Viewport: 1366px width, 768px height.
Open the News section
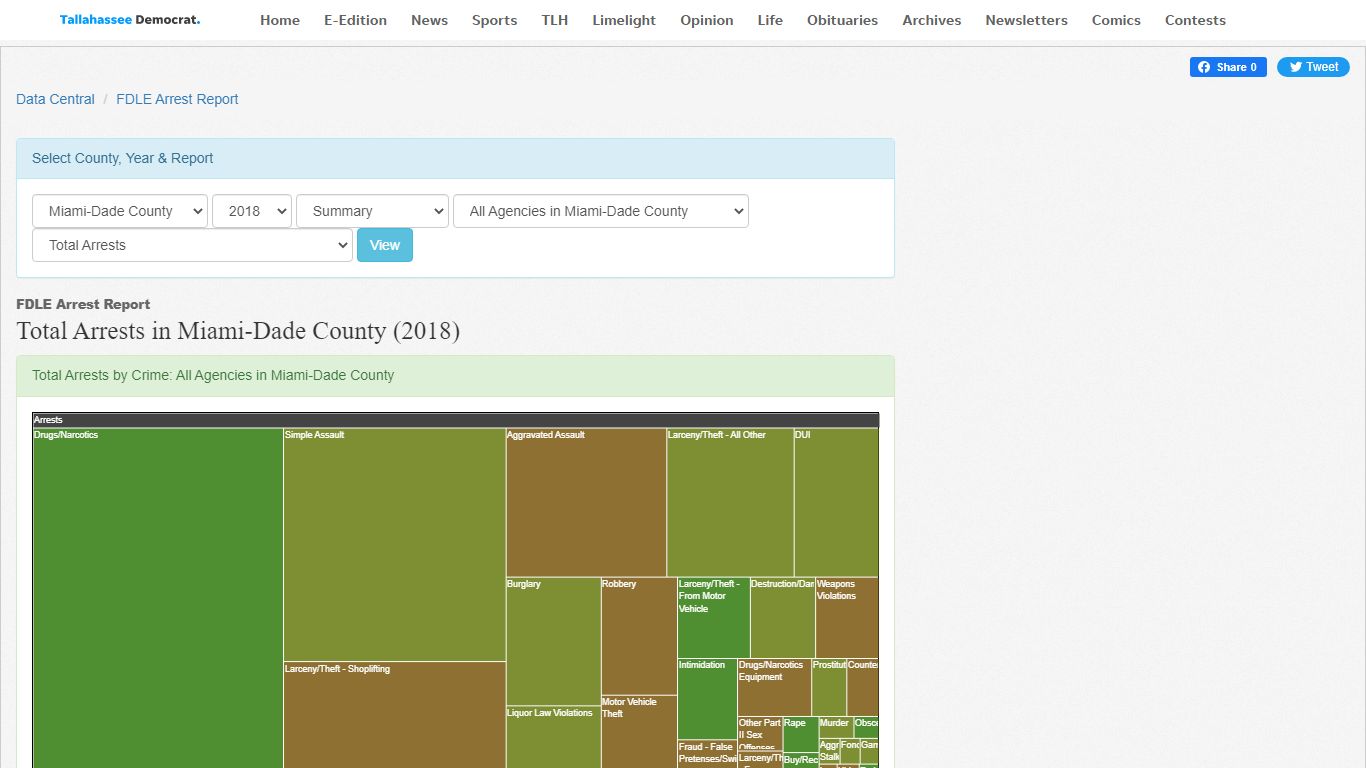pyautogui.click(x=429, y=20)
